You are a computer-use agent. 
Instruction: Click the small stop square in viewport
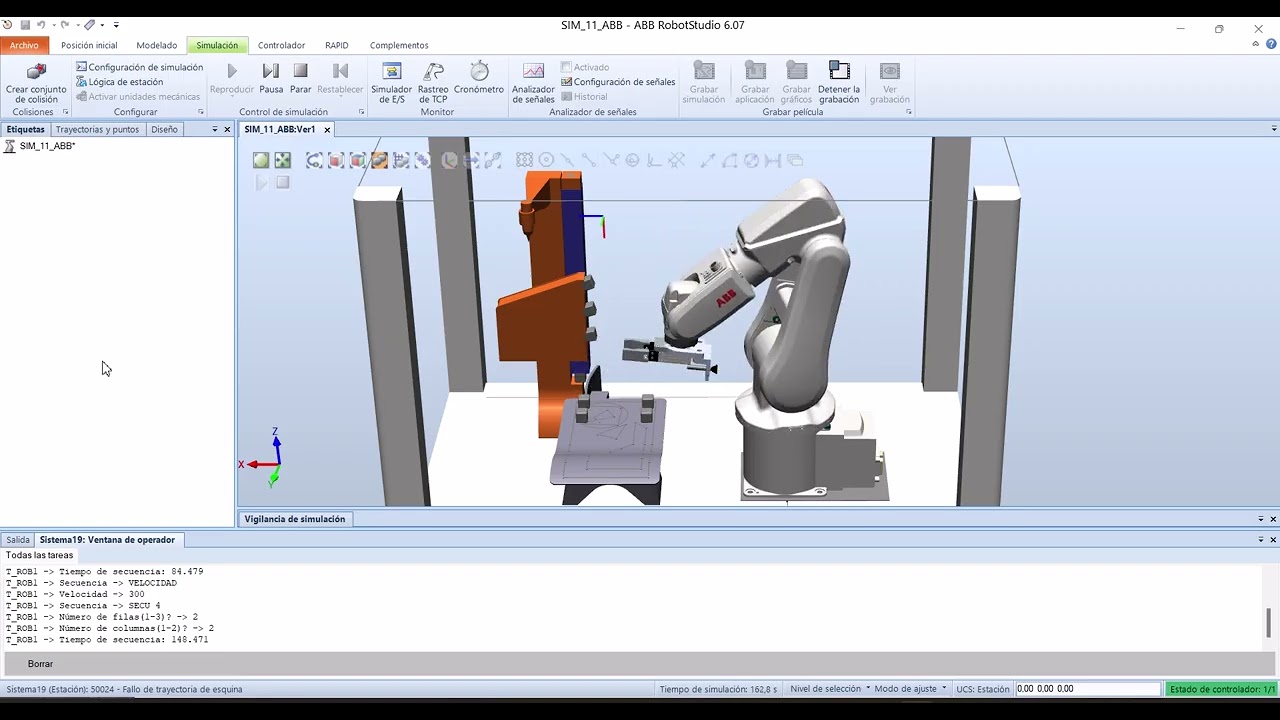(283, 182)
